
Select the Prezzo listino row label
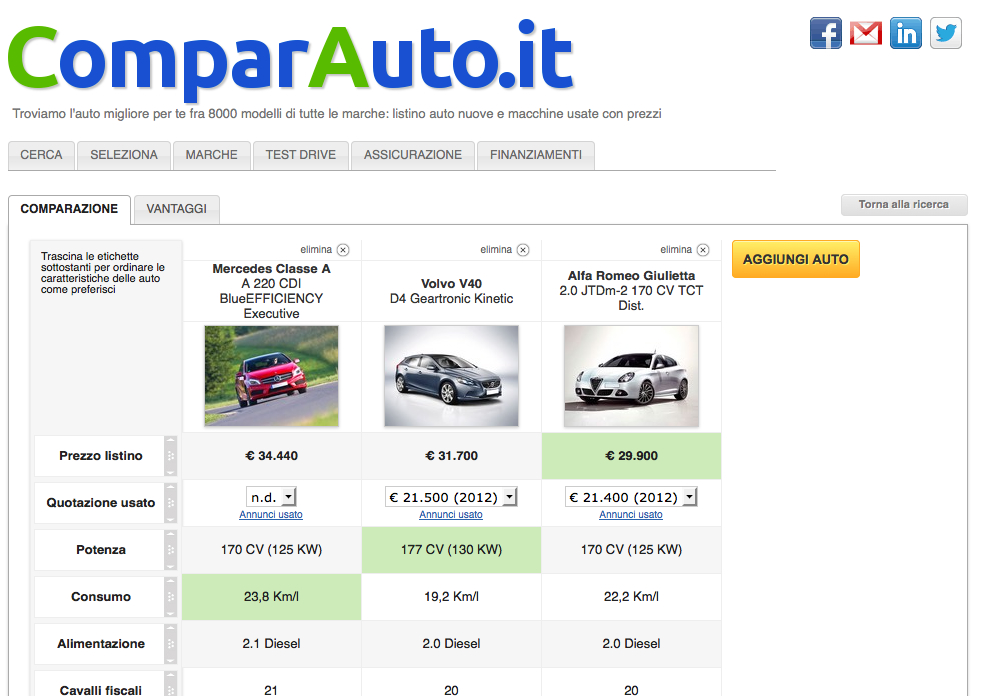[101, 456]
